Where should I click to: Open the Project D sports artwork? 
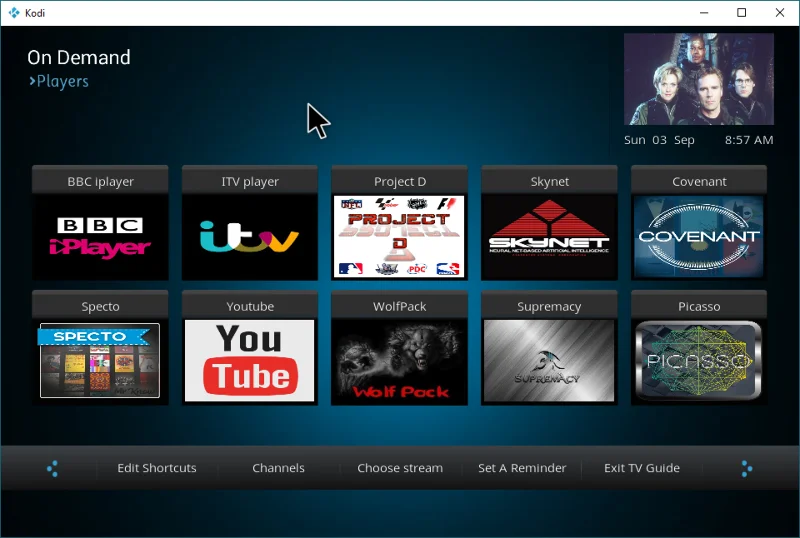point(399,237)
